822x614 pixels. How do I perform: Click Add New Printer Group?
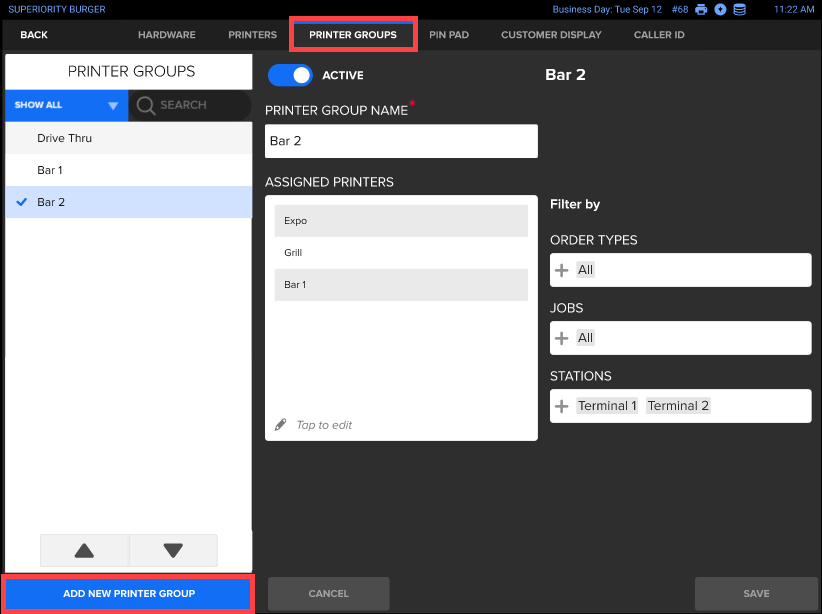[x=127, y=594]
